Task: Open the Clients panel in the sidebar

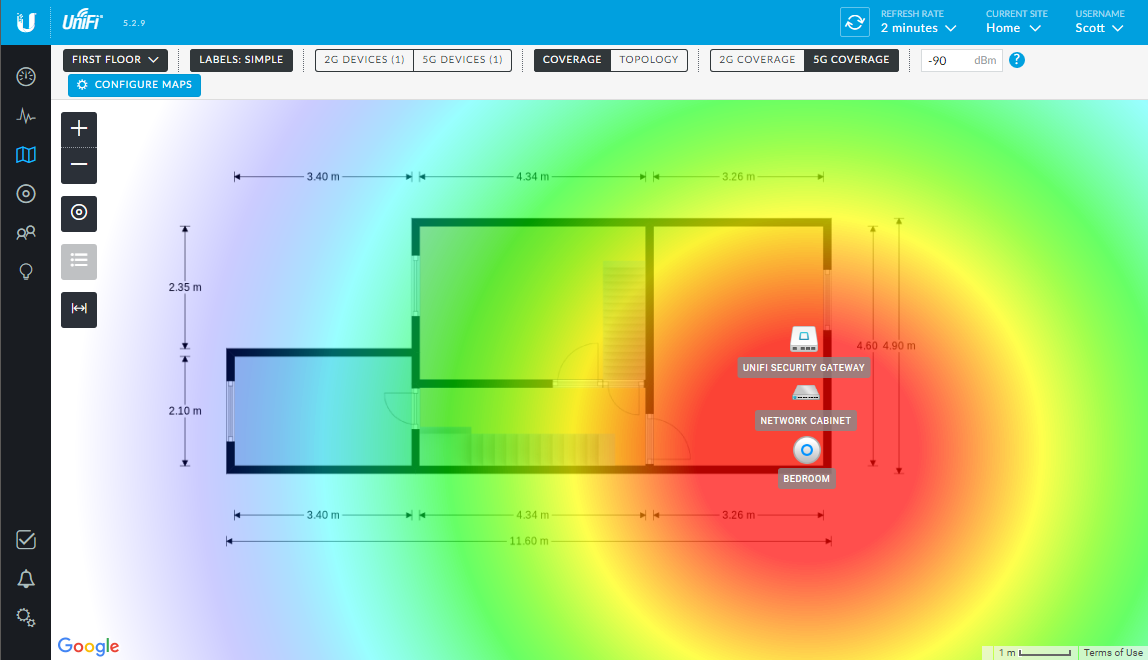Action: click(26, 232)
